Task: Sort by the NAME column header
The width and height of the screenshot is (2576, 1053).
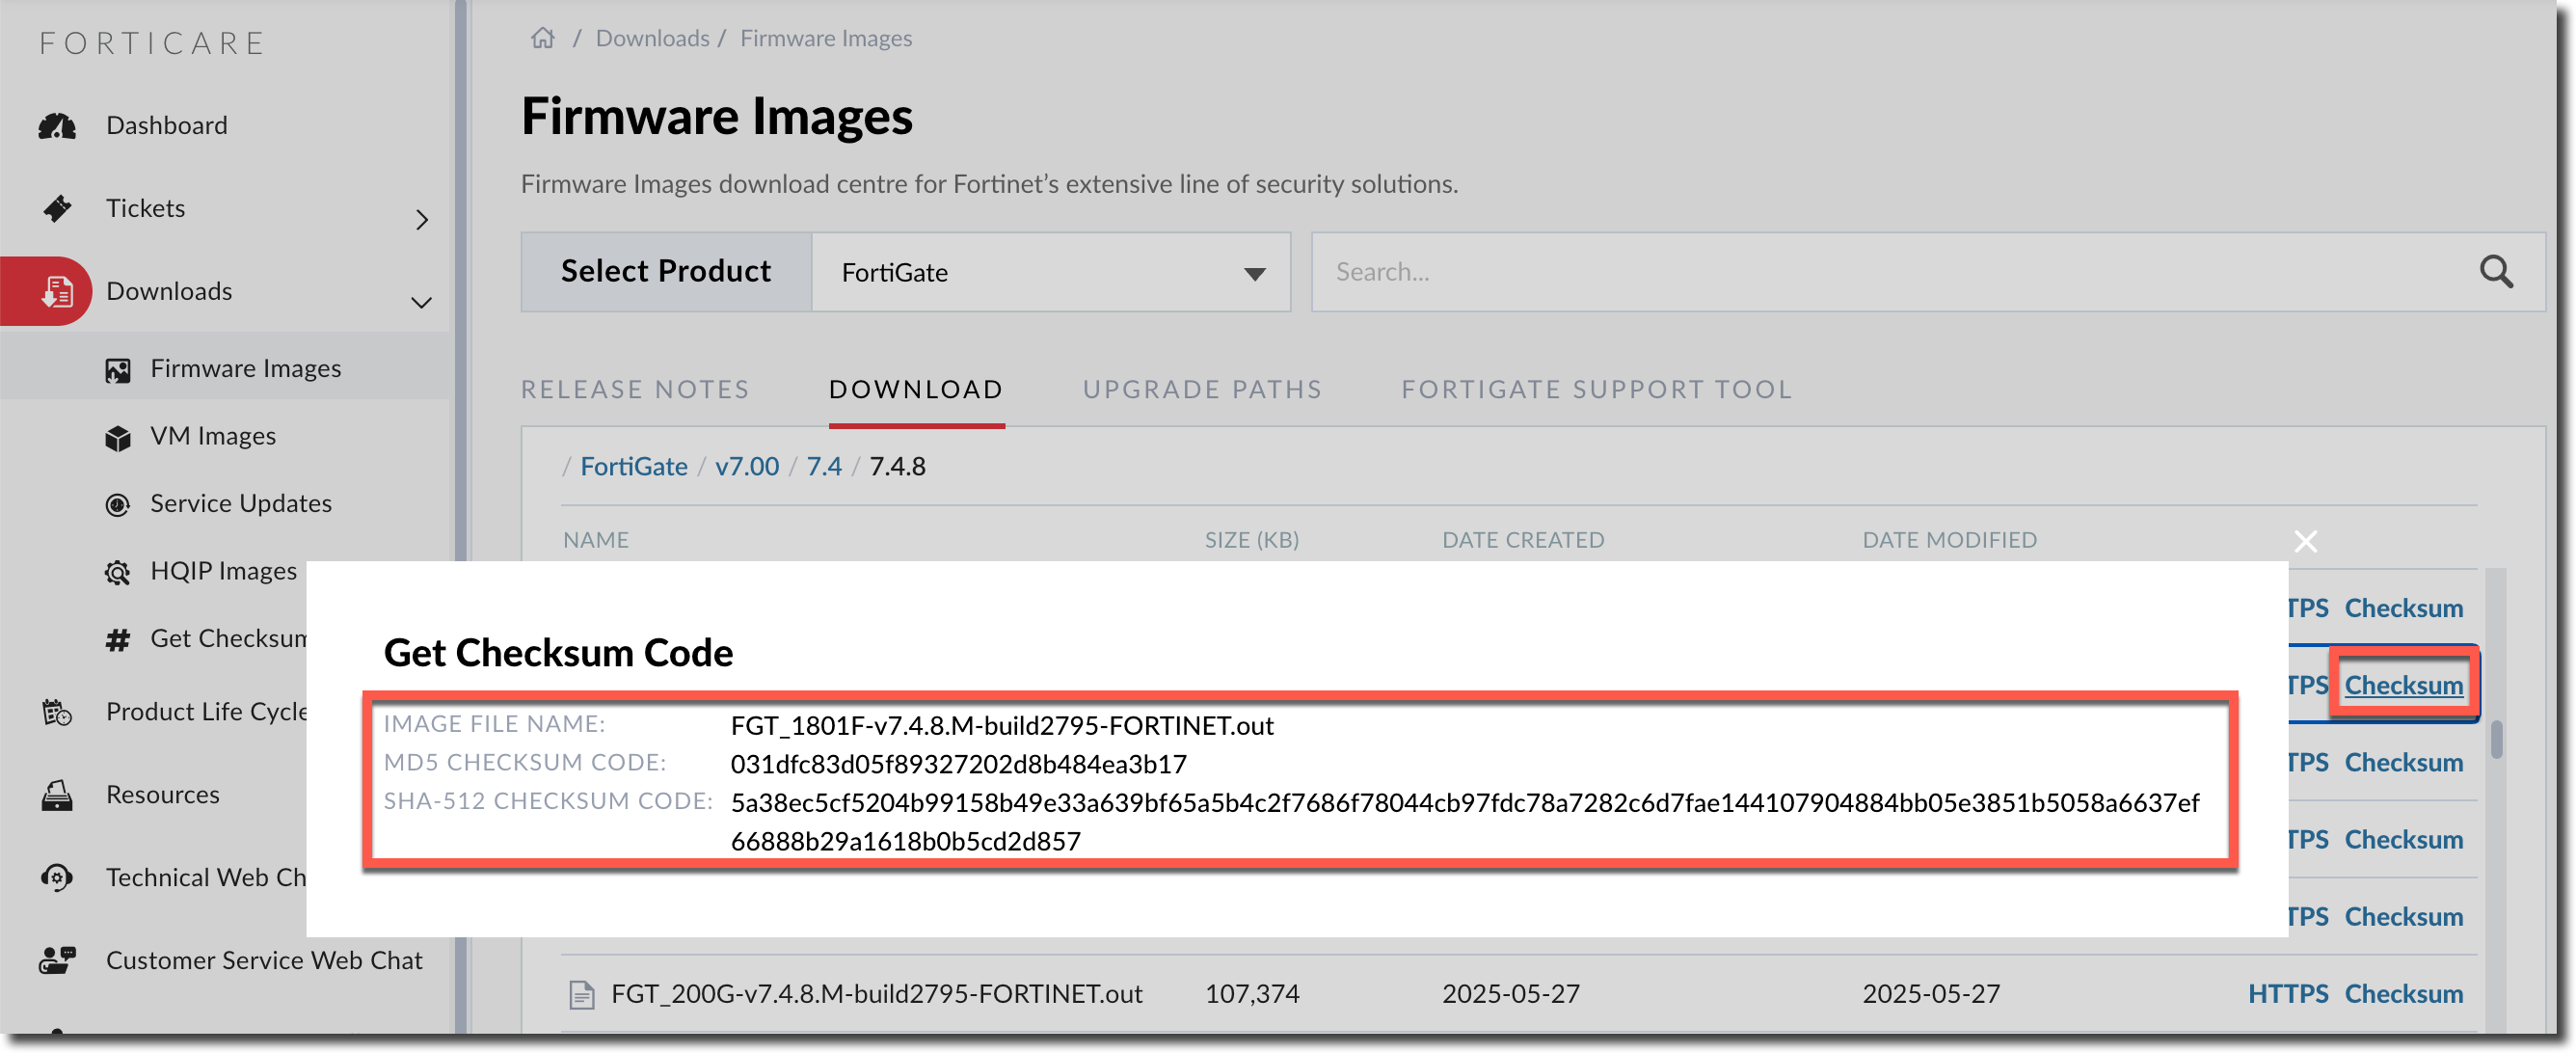Action: (x=596, y=540)
